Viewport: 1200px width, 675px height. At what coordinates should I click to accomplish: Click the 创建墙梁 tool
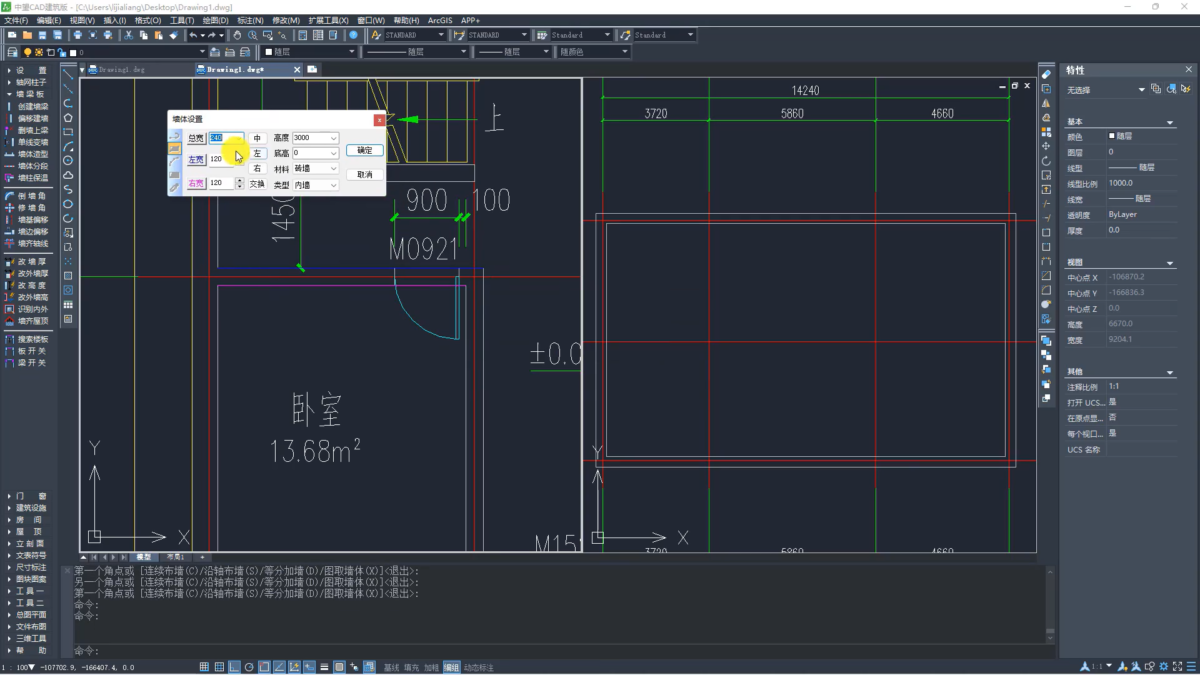point(27,106)
